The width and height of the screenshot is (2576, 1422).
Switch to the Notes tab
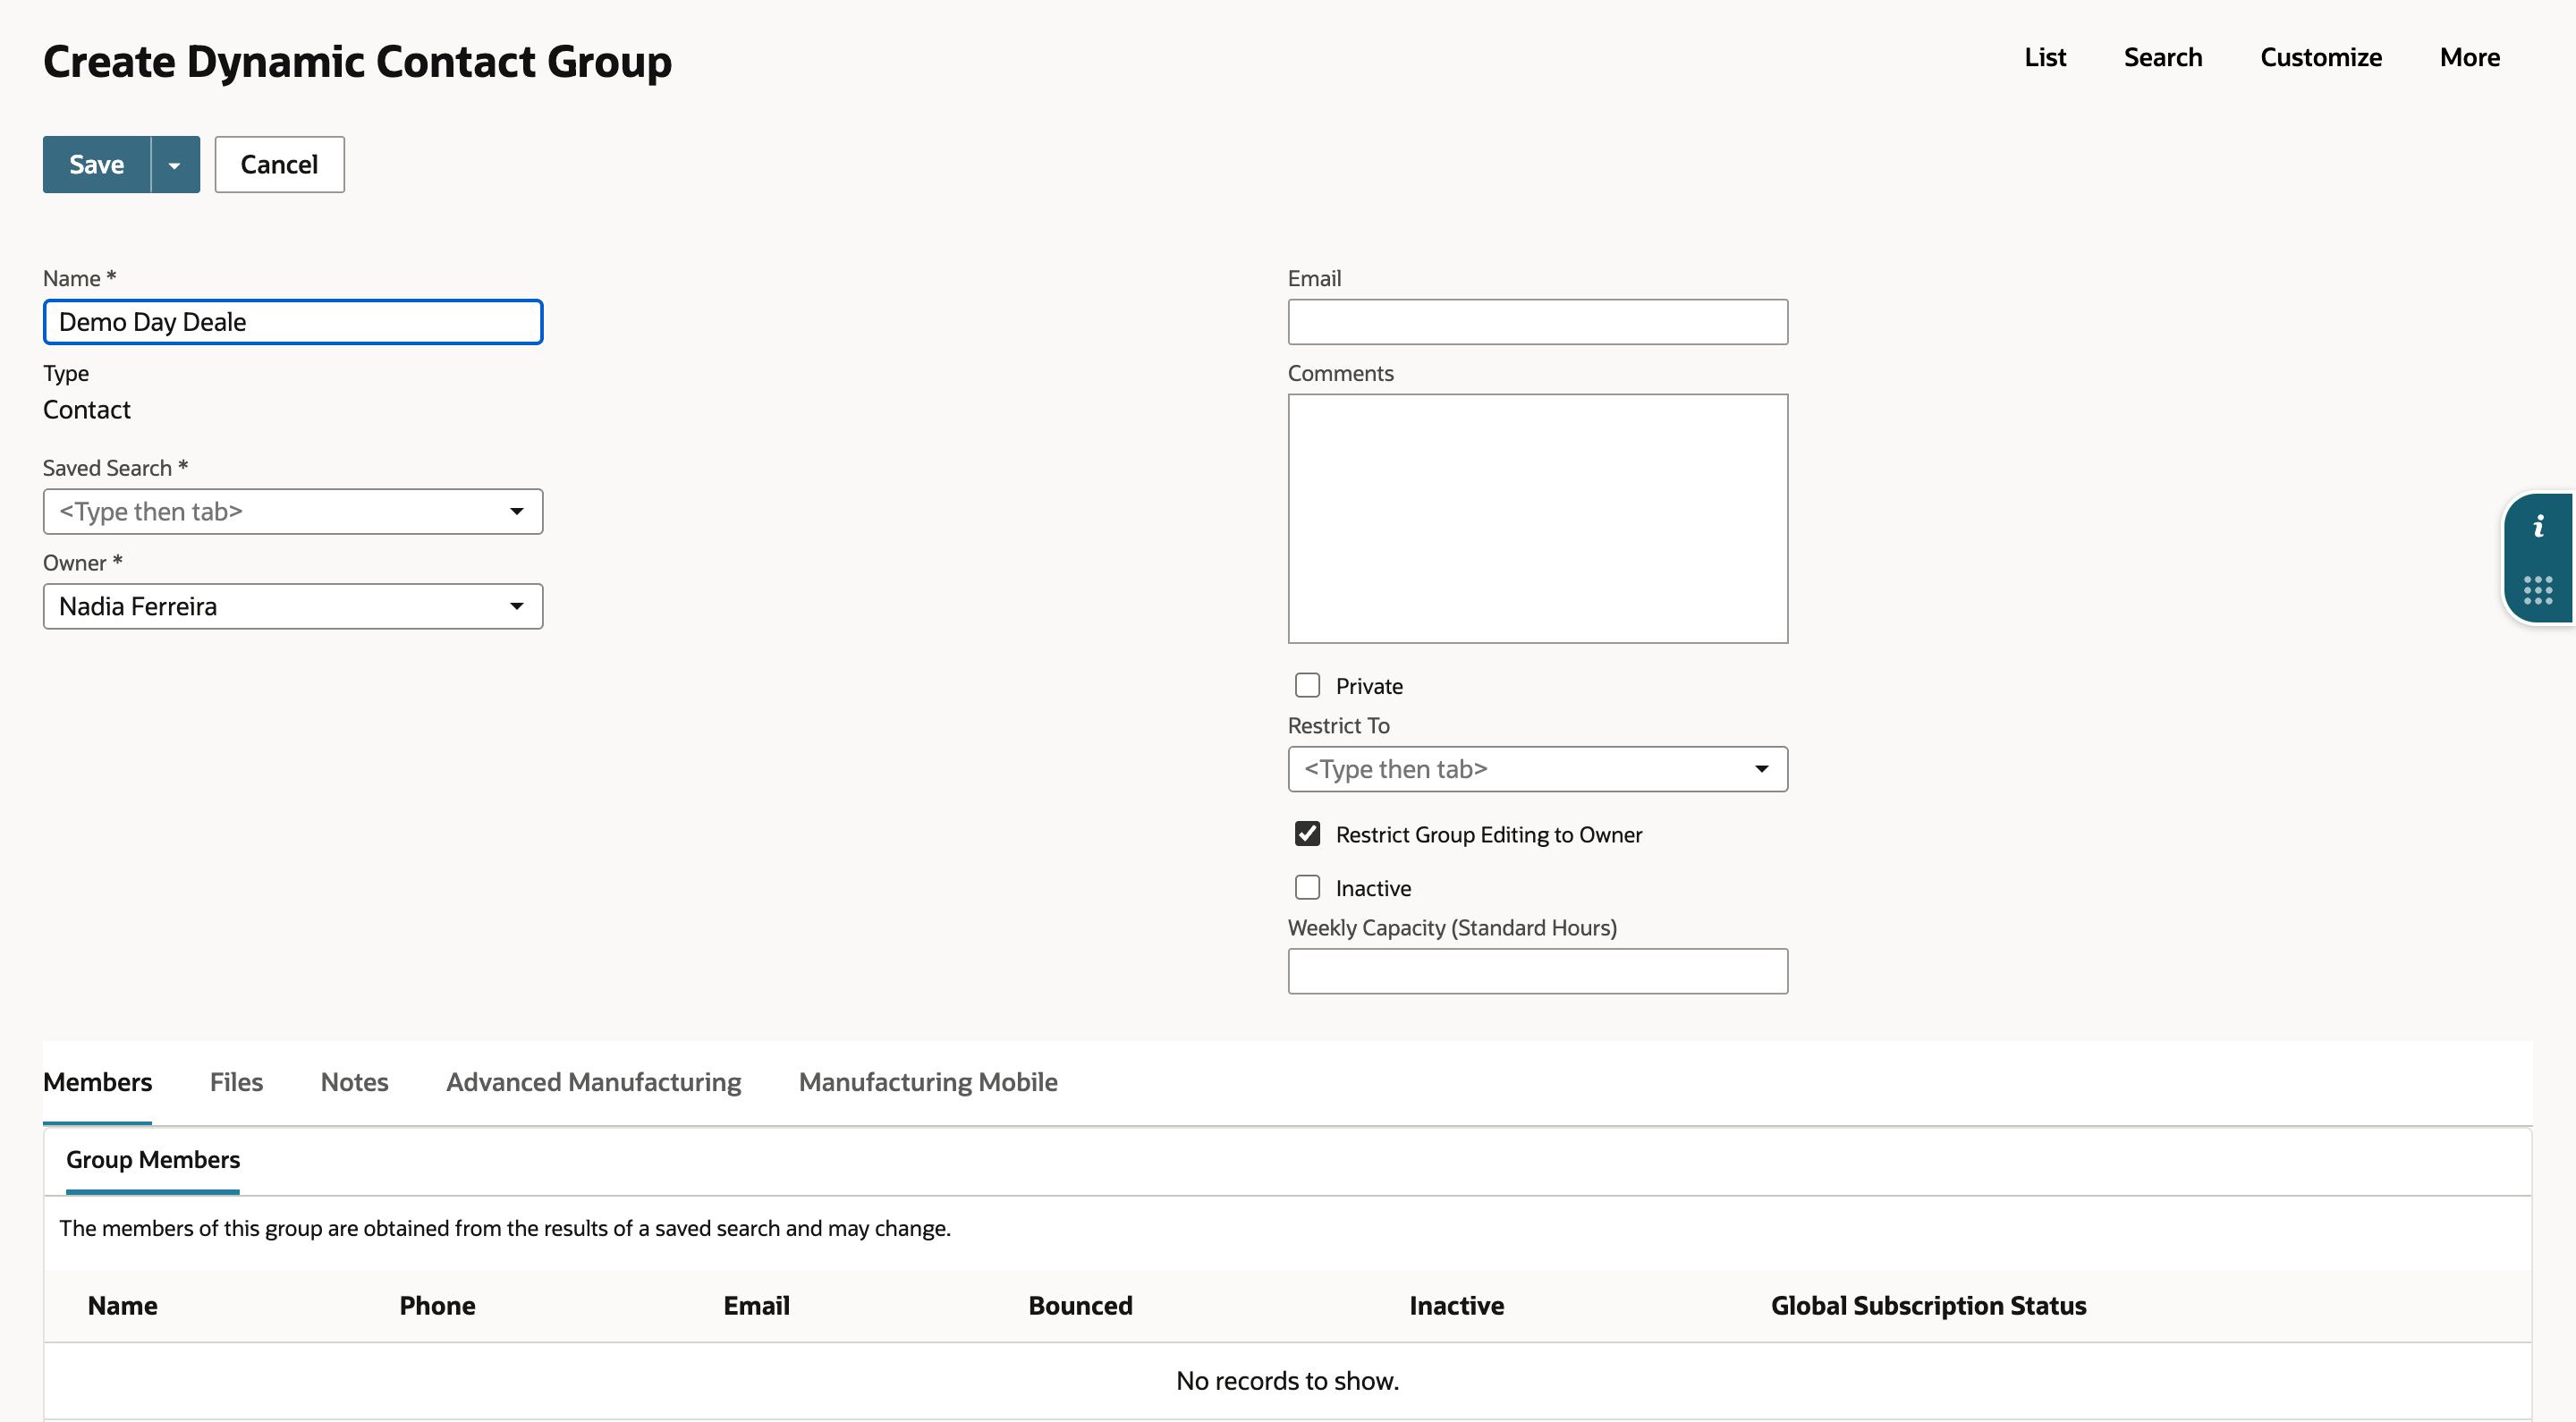354,1083
